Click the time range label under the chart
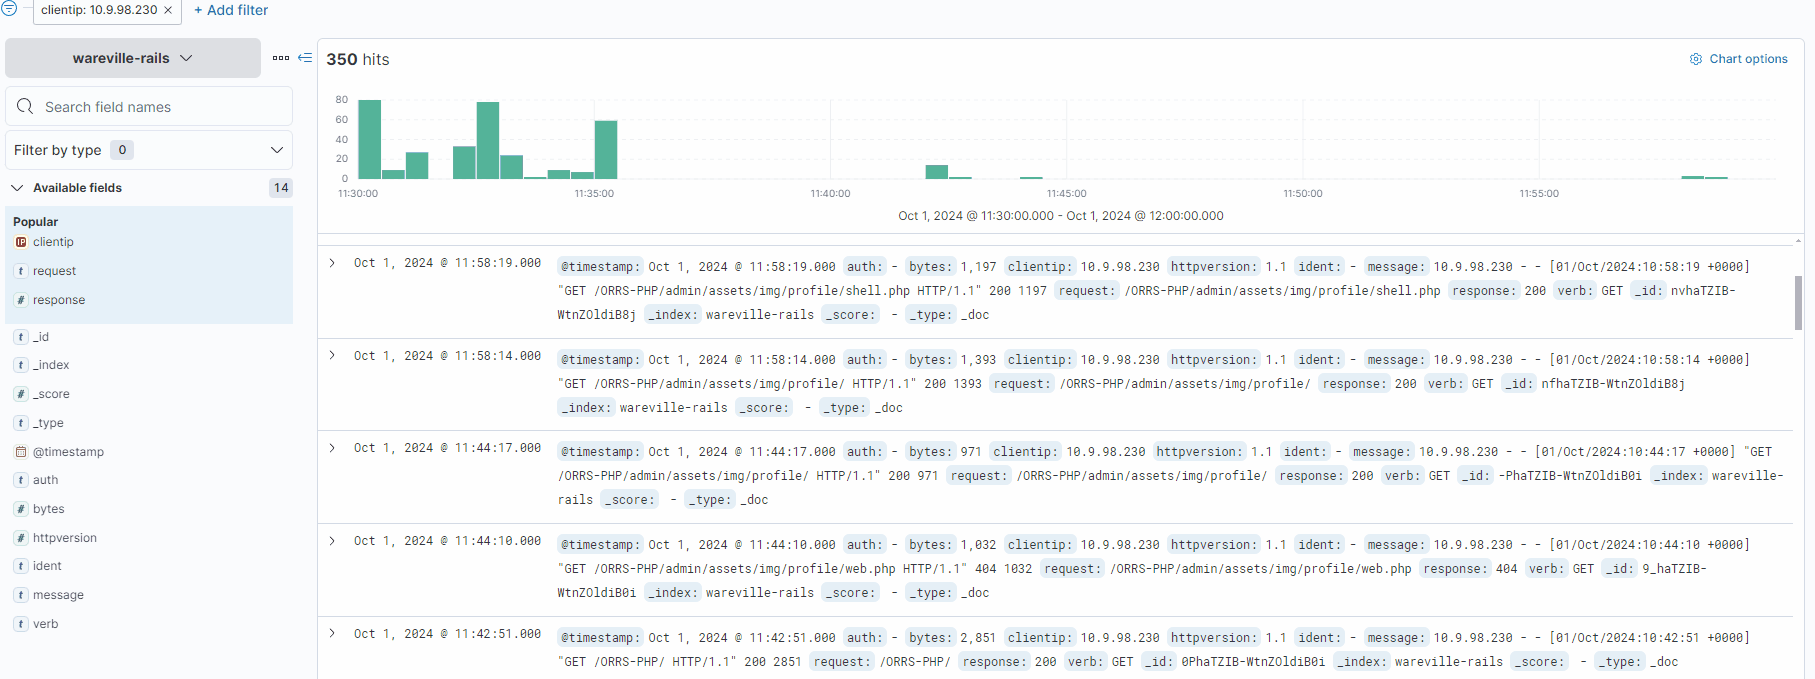Viewport: 1815px width, 679px height. (1060, 216)
